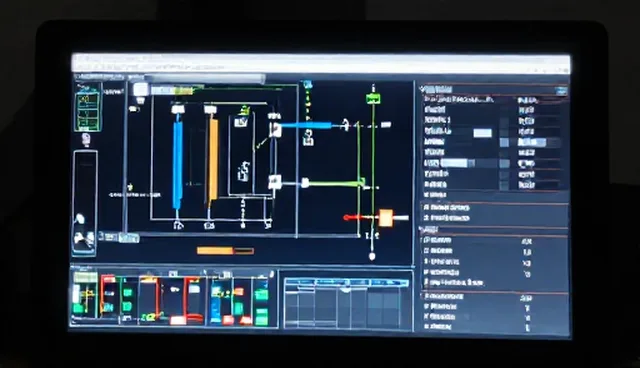Click the white circle ending the vertical line

372,256
